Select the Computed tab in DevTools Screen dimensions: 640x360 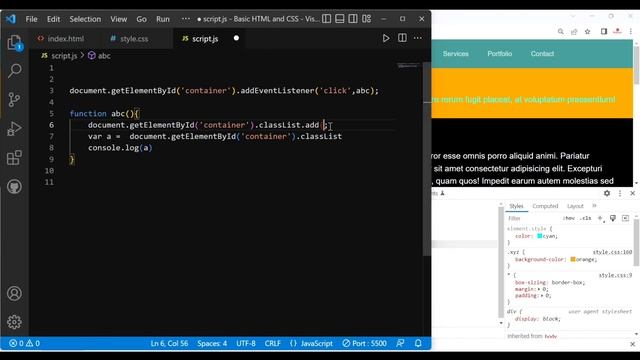pyautogui.click(x=545, y=206)
